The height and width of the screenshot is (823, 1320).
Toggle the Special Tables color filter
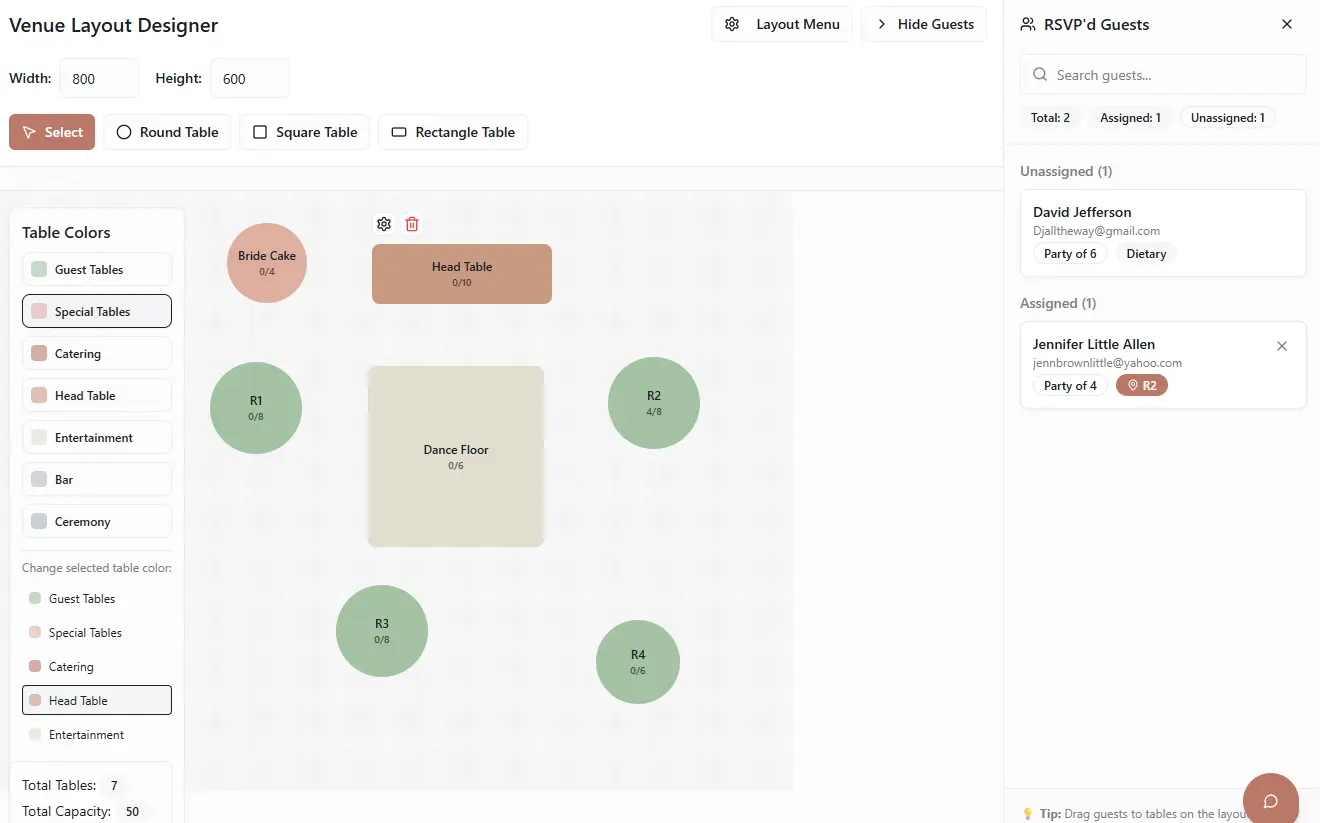click(97, 311)
